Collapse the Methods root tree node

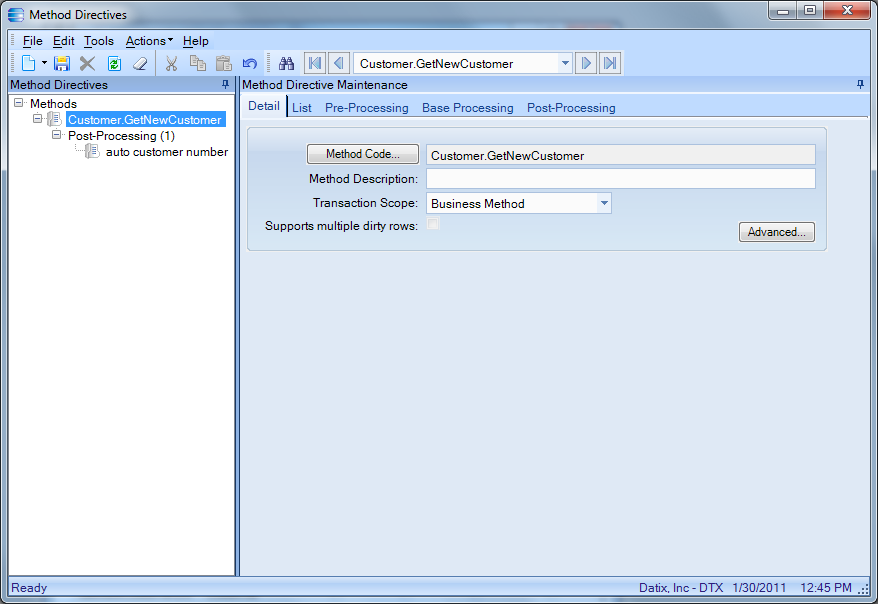pyautogui.click(x=19, y=103)
